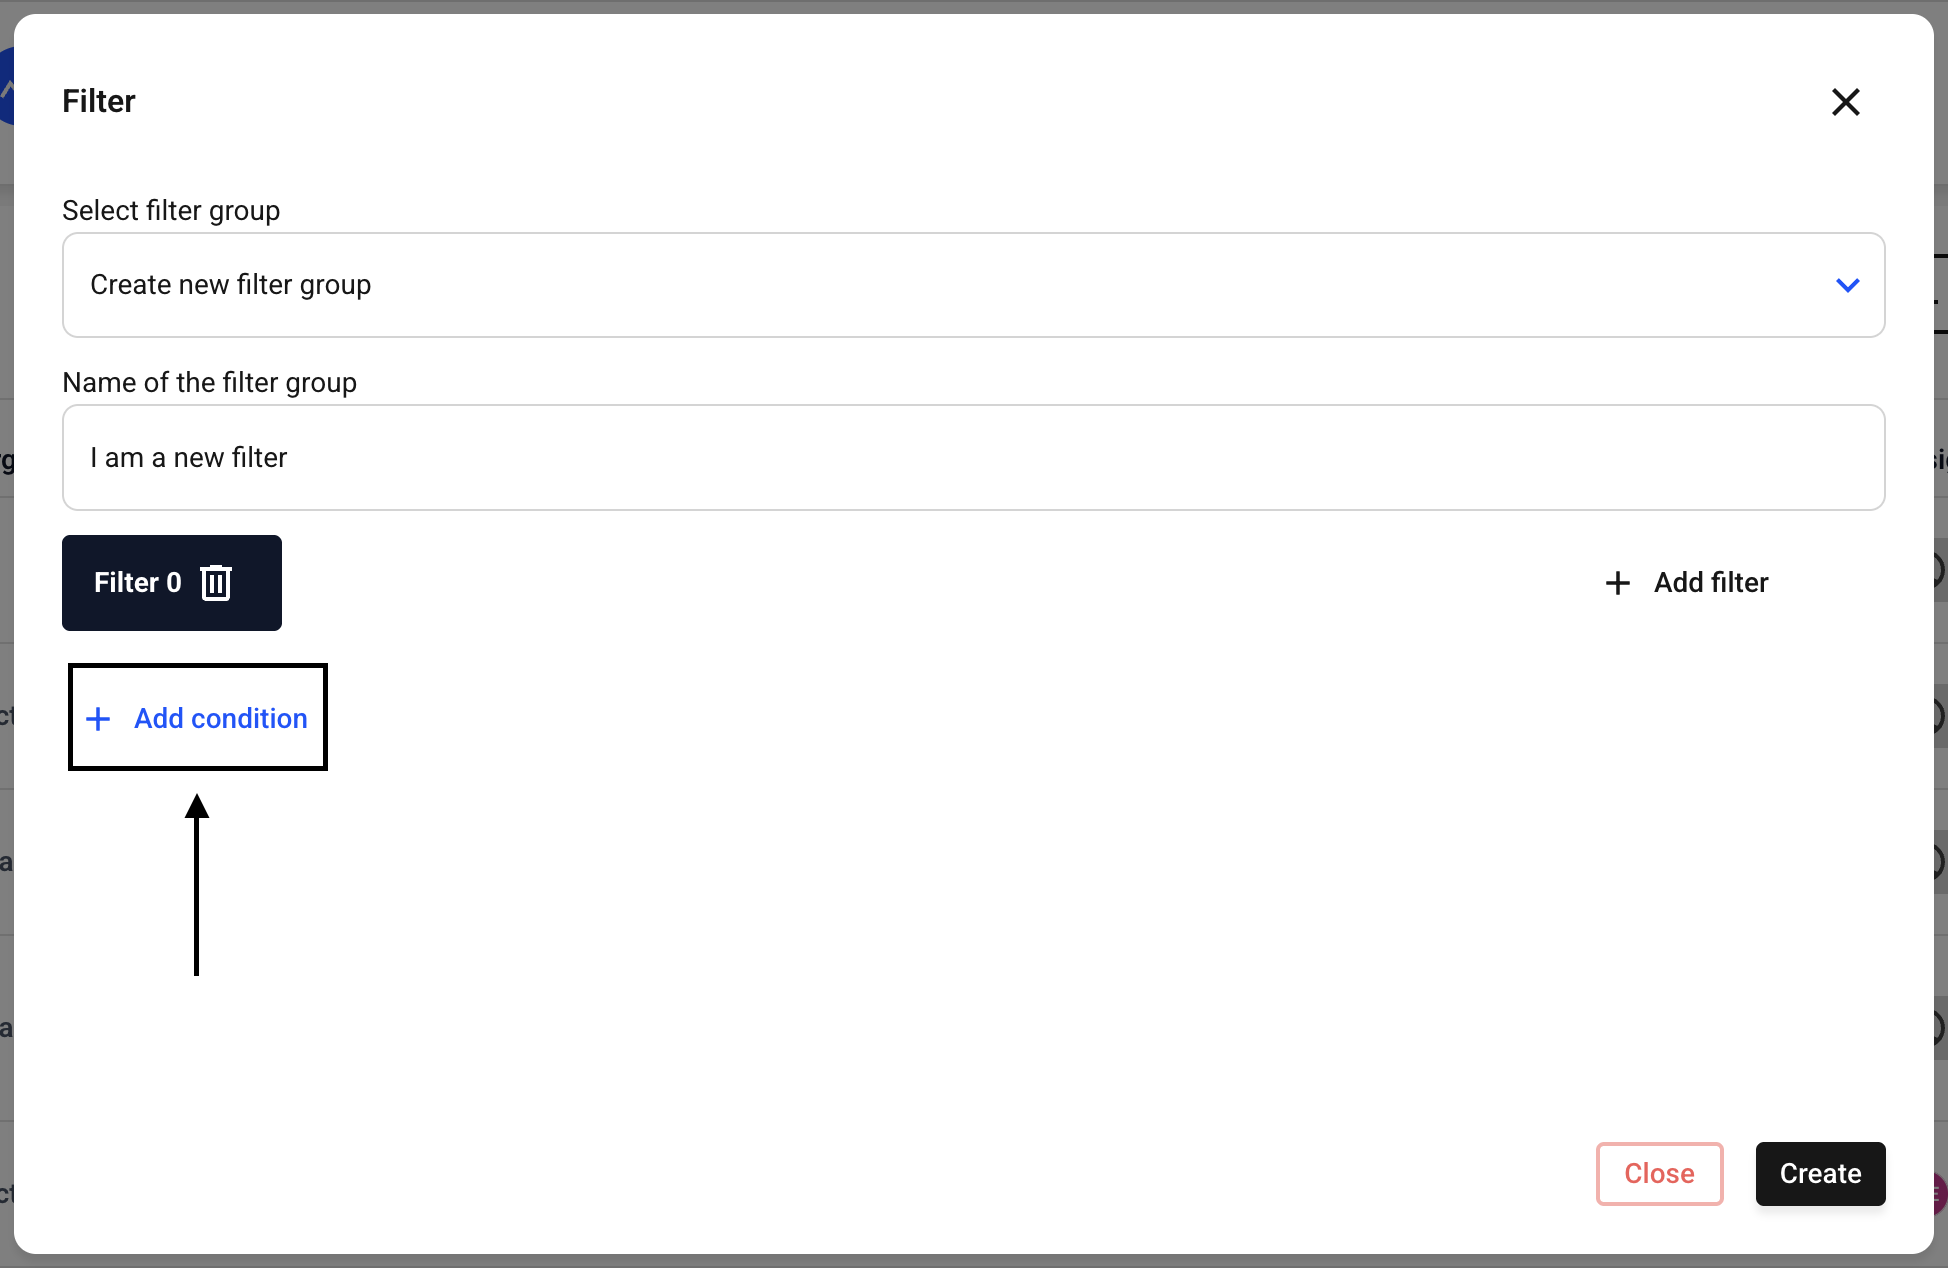Click the pink circle behind the dialog's bottom-right
1948x1268 pixels.
pos(1939,1193)
